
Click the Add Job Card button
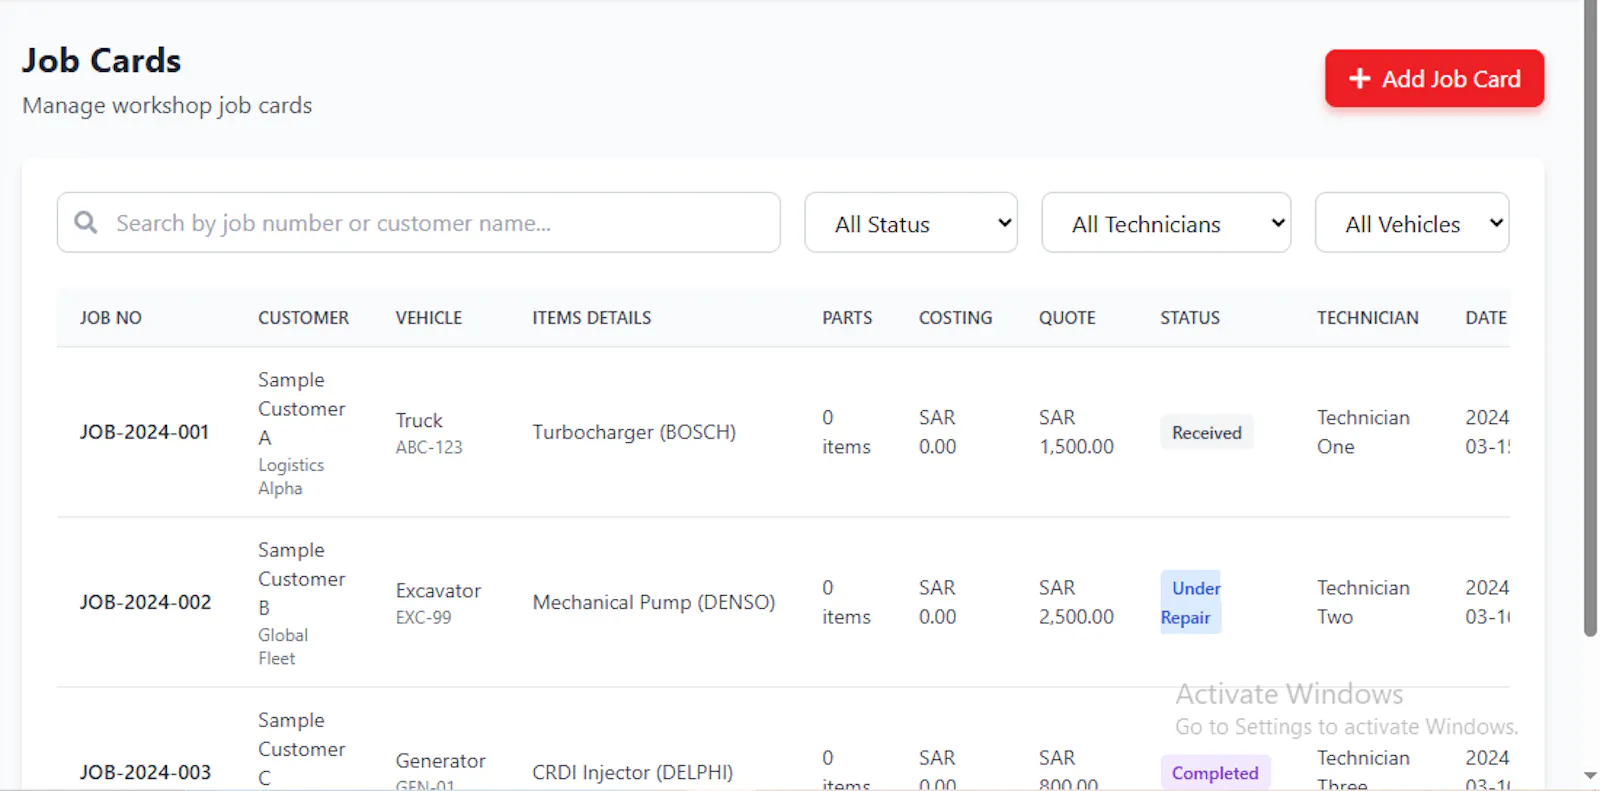[1434, 78]
